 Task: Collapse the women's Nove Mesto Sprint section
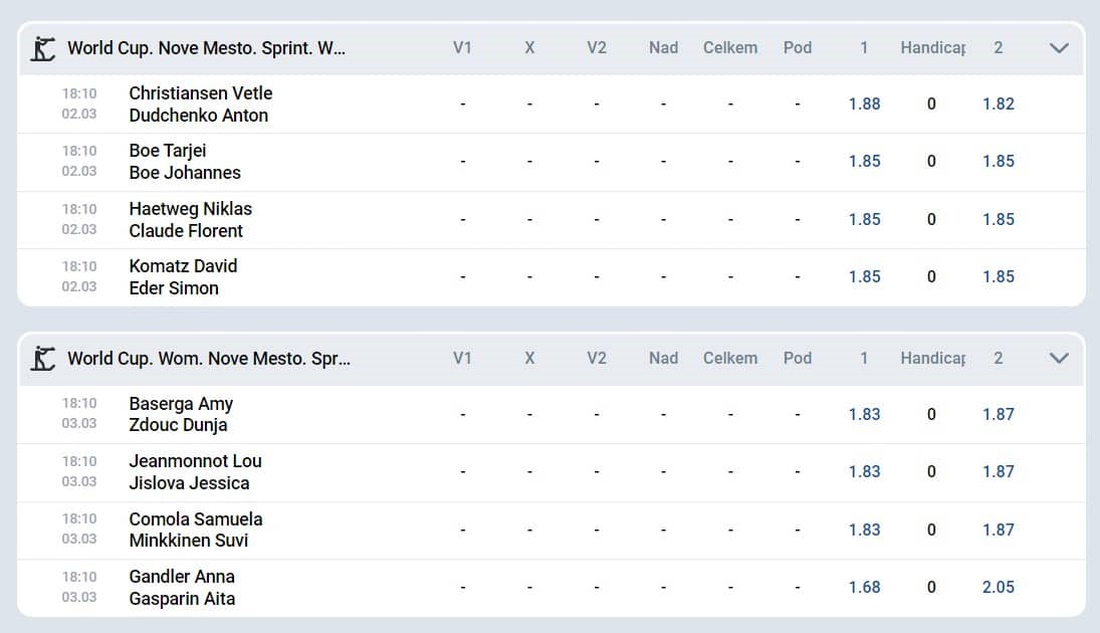tap(1059, 359)
